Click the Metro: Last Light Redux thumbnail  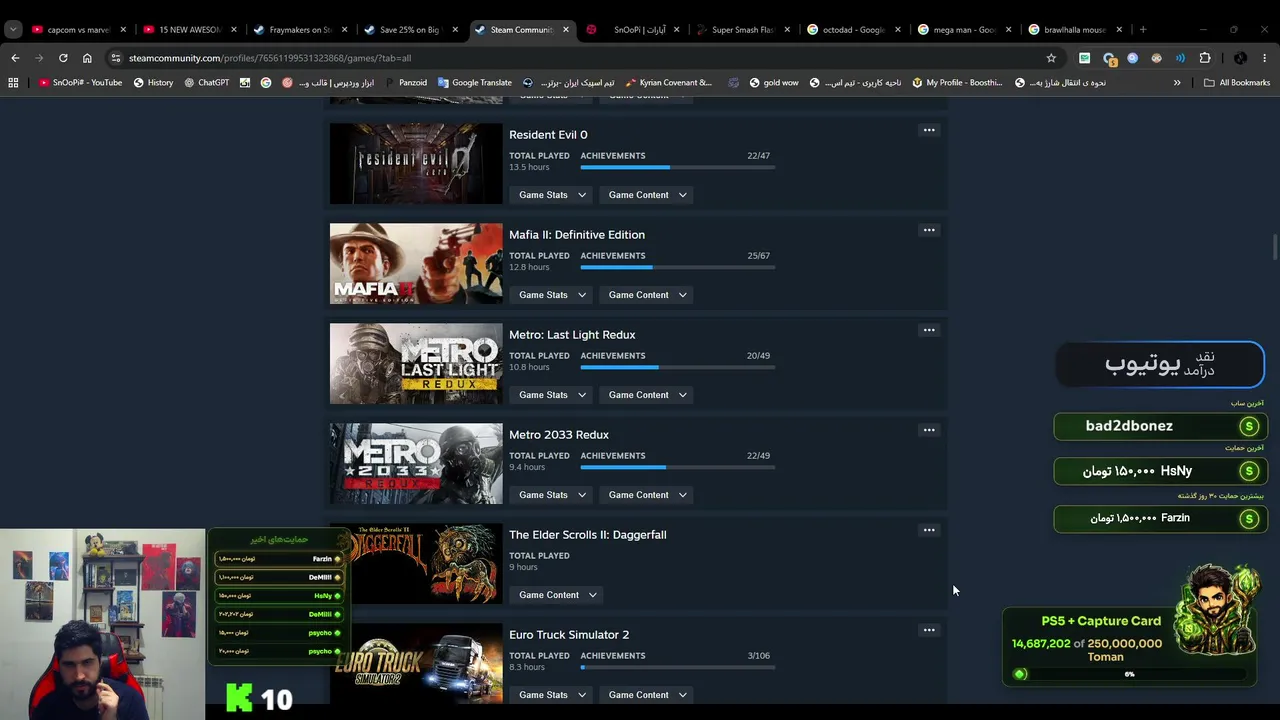(x=416, y=364)
